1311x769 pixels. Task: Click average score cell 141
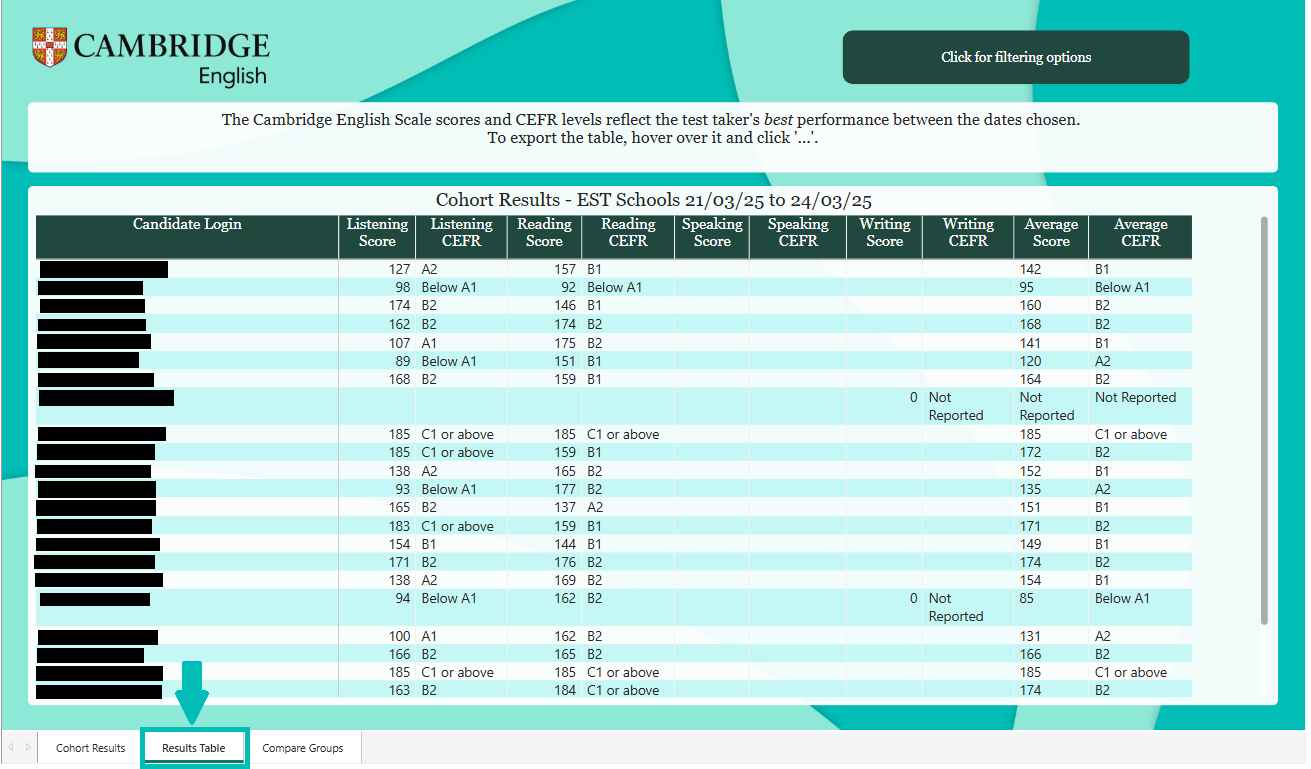pyautogui.click(x=1030, y=342)
